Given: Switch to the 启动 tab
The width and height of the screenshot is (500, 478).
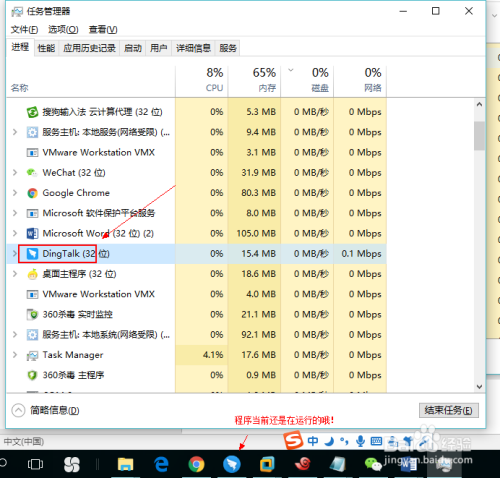Looking at the screenshot, I should pyautogui.click(x=133, y=49).
